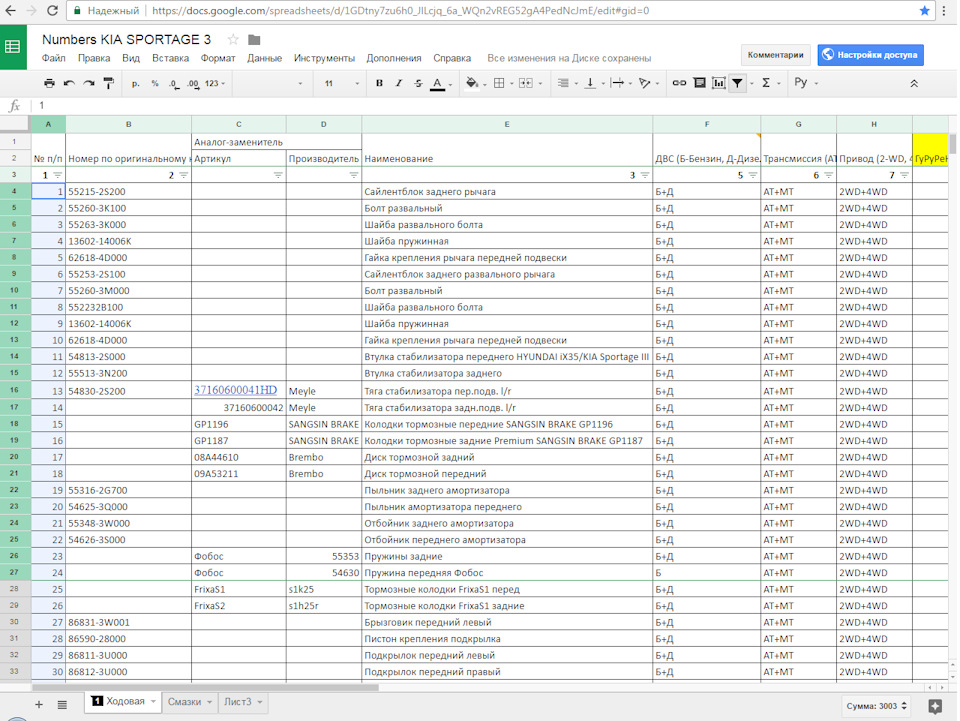
Task: Open the filter views dropdown arrow
Action: (752, 84)
